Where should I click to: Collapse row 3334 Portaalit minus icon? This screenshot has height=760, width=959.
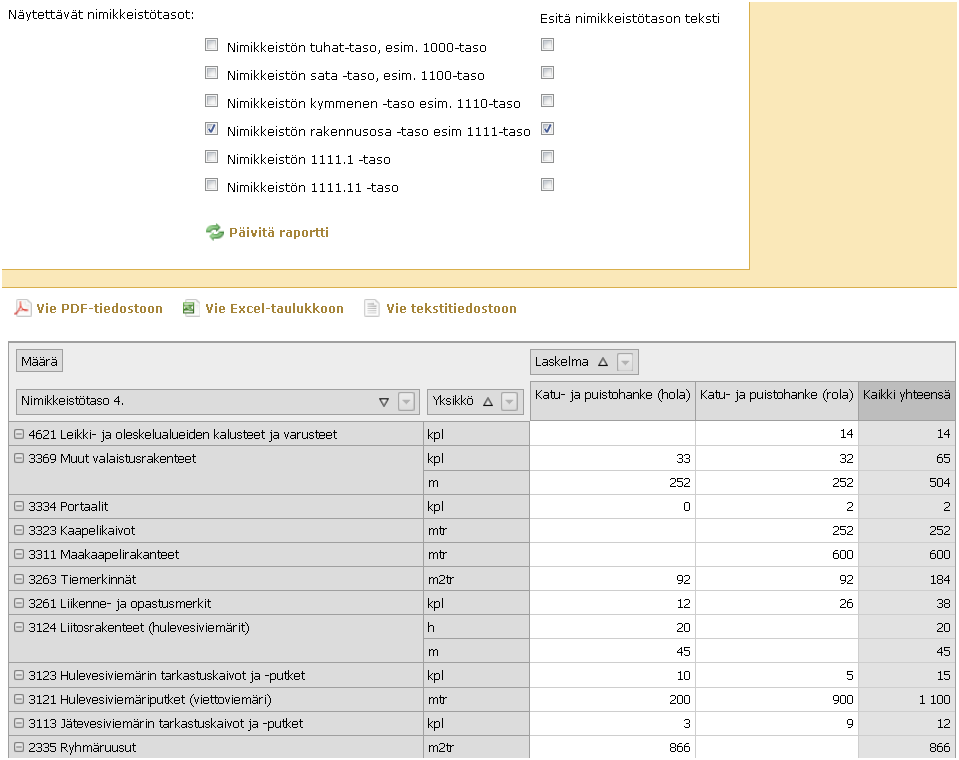tap(19, 507)
